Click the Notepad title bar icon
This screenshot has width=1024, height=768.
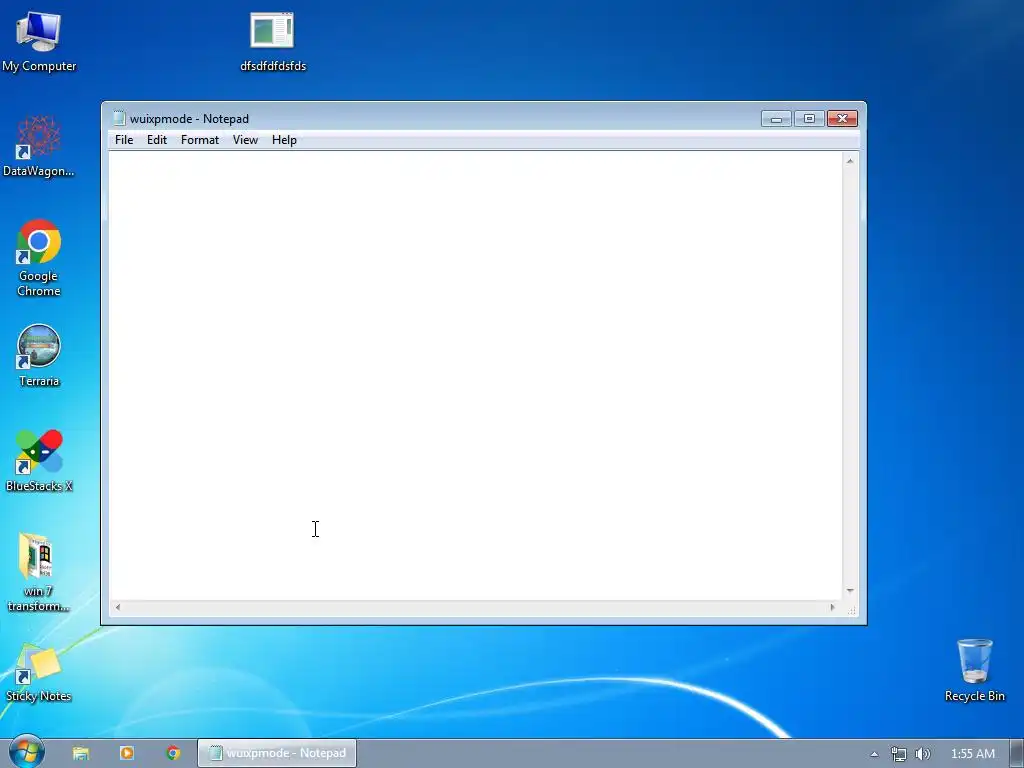click(119, 118)
